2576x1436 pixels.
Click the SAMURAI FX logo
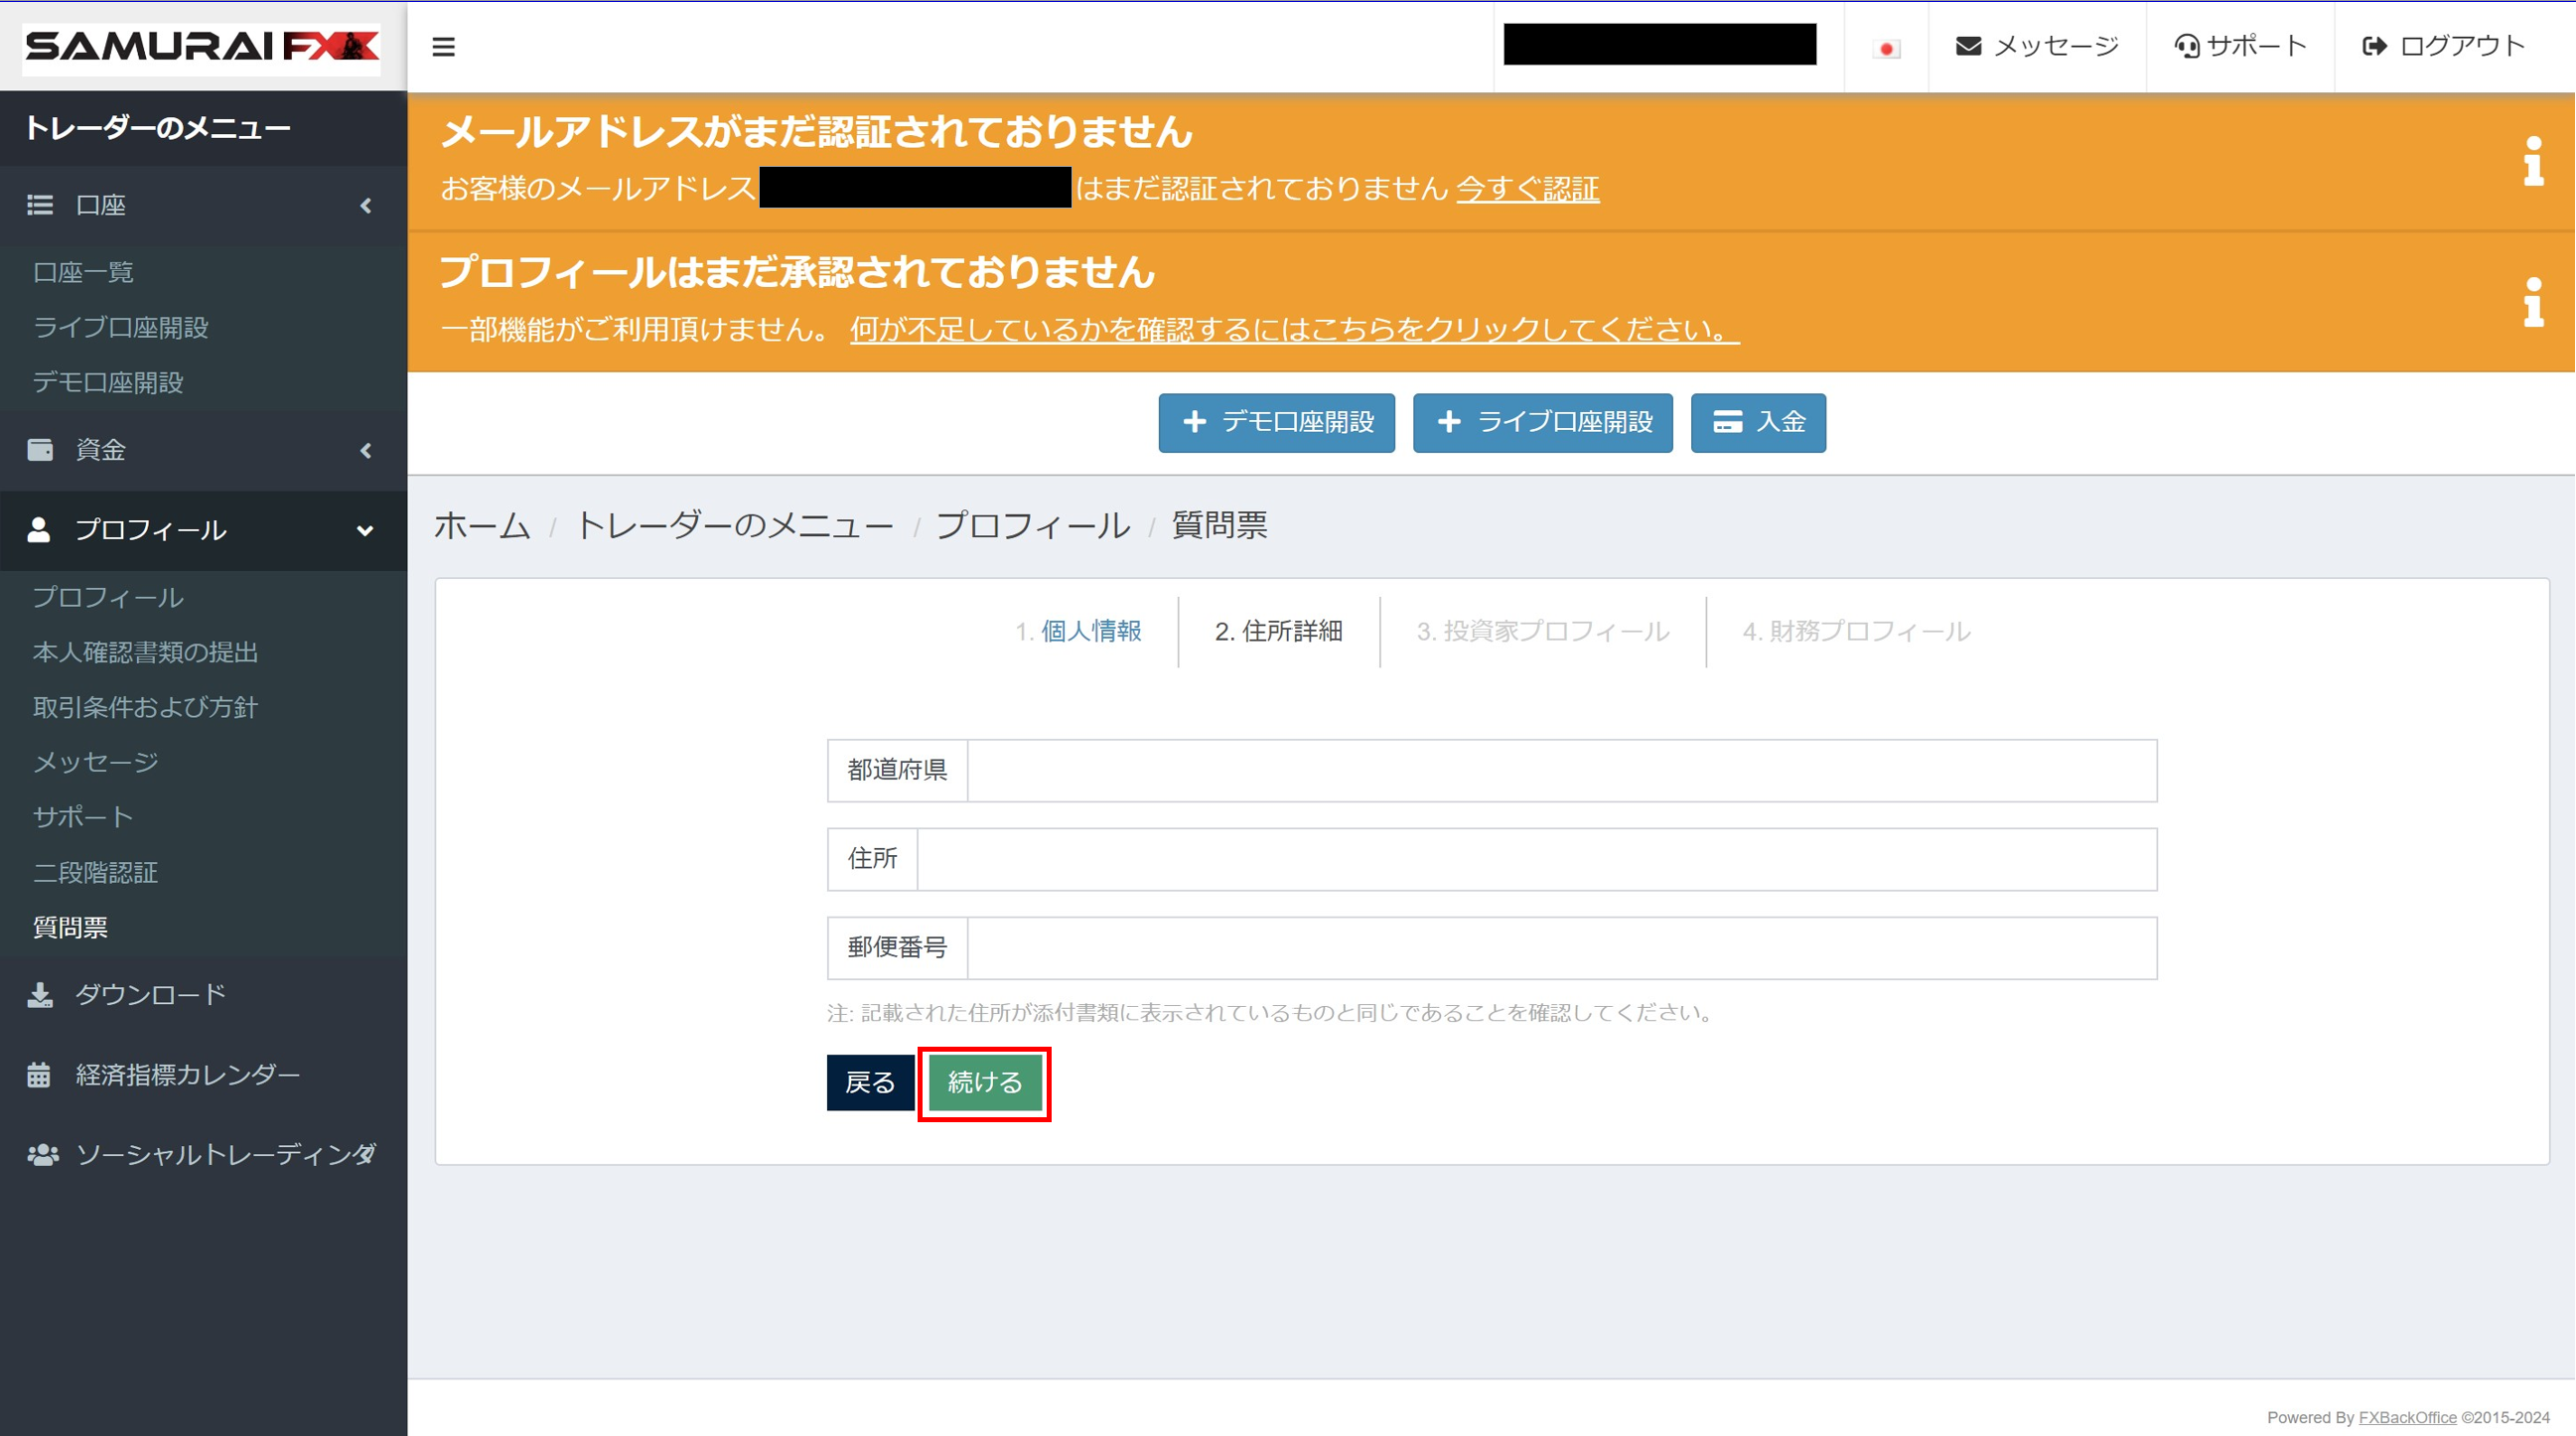[x=202, y=47]
